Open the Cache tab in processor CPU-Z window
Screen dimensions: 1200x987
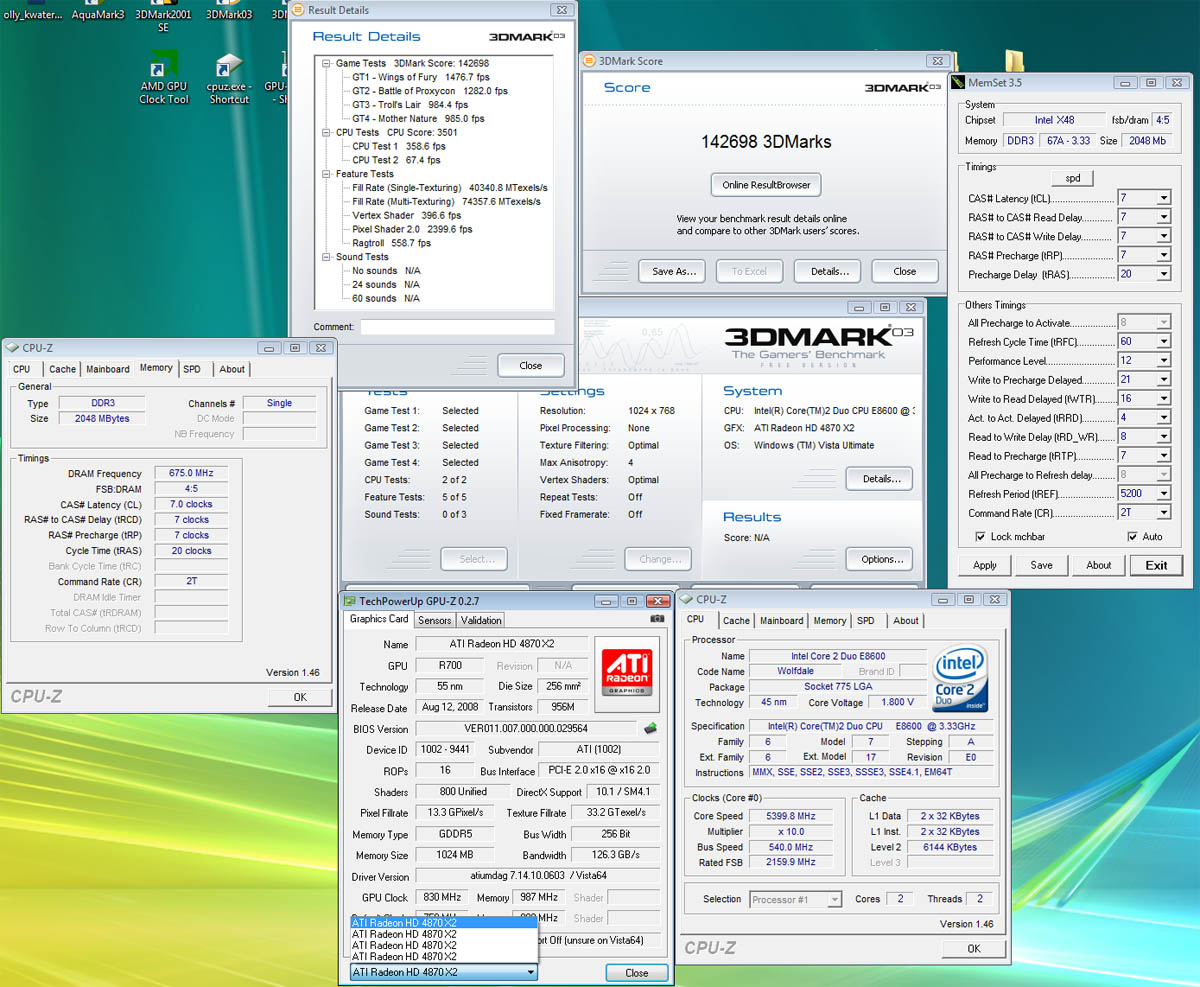(737, 621)
